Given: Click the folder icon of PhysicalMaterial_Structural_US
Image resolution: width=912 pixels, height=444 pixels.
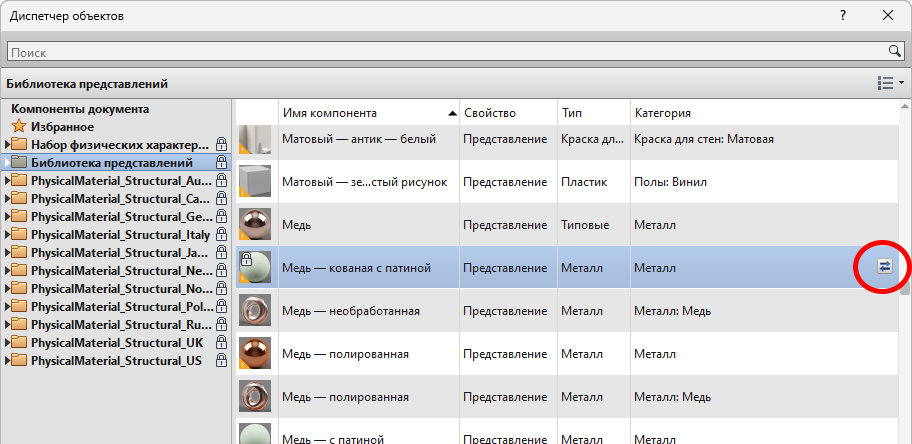Looking at the screenshot, I should (19, 361).
